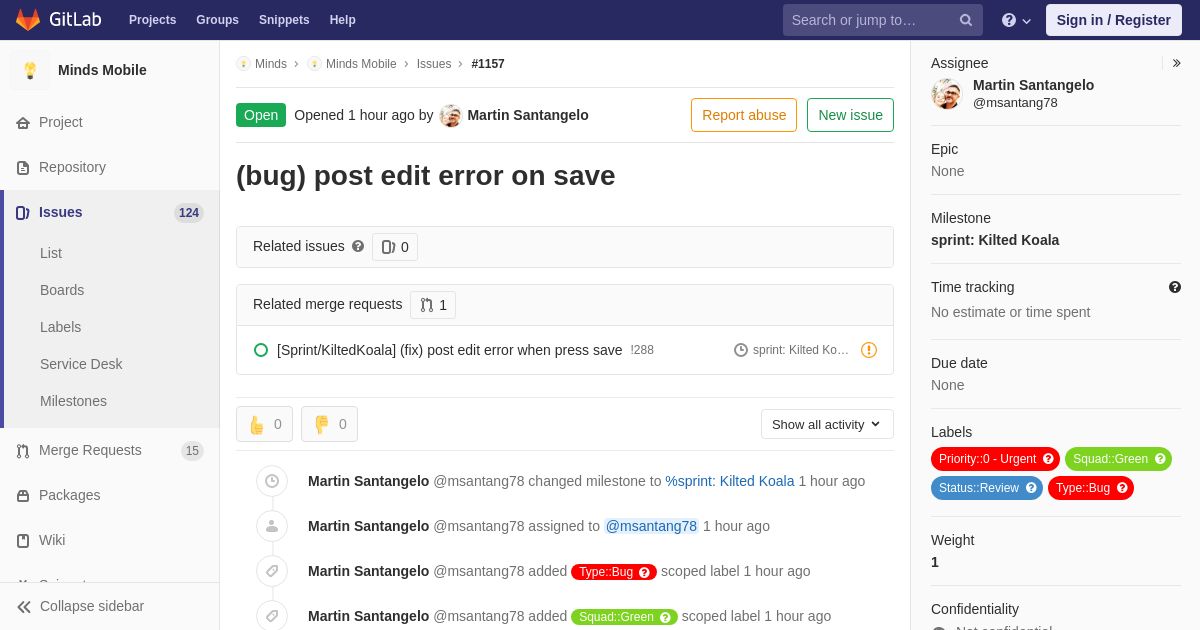Click the Minds Mobile lightbulb avatar

point(30,70)
